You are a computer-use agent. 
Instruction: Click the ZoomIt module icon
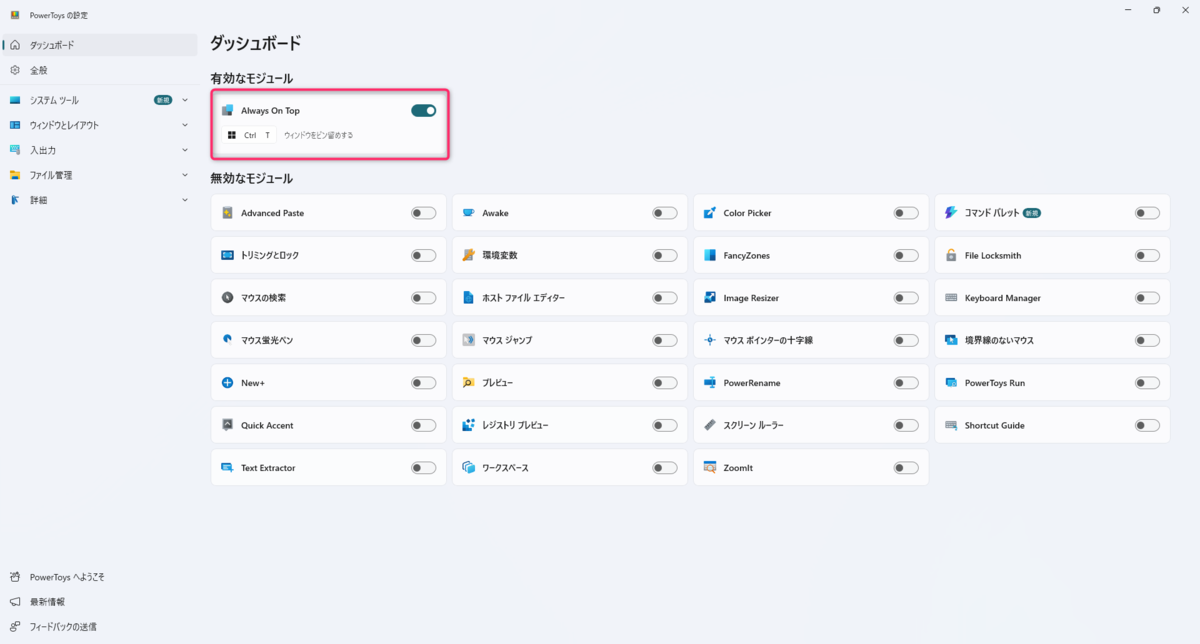pos(709,468)
